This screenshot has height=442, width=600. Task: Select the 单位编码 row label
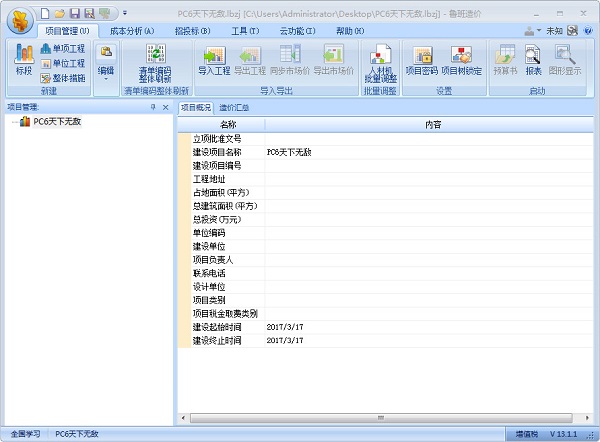[x=209, y=233]
